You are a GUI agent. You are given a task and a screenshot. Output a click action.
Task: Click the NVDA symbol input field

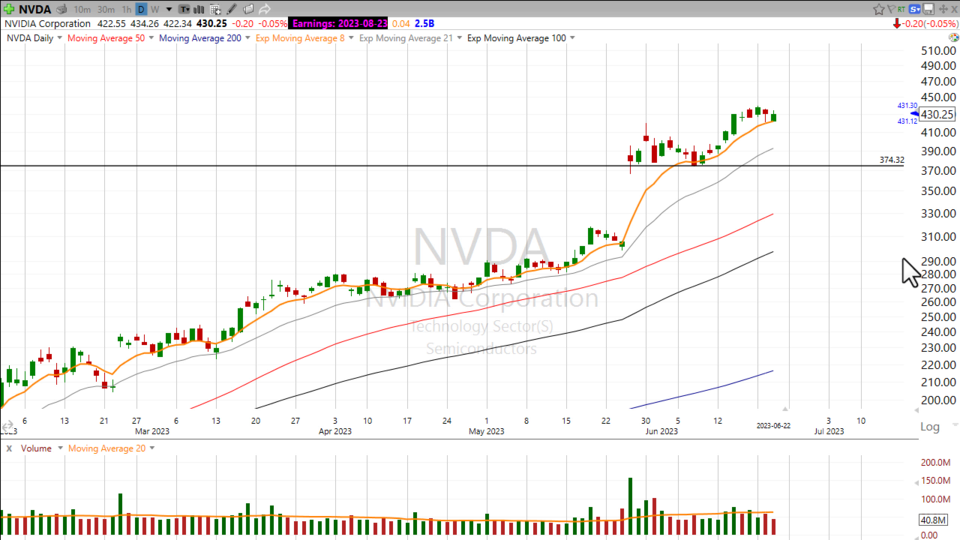point(35,9)
